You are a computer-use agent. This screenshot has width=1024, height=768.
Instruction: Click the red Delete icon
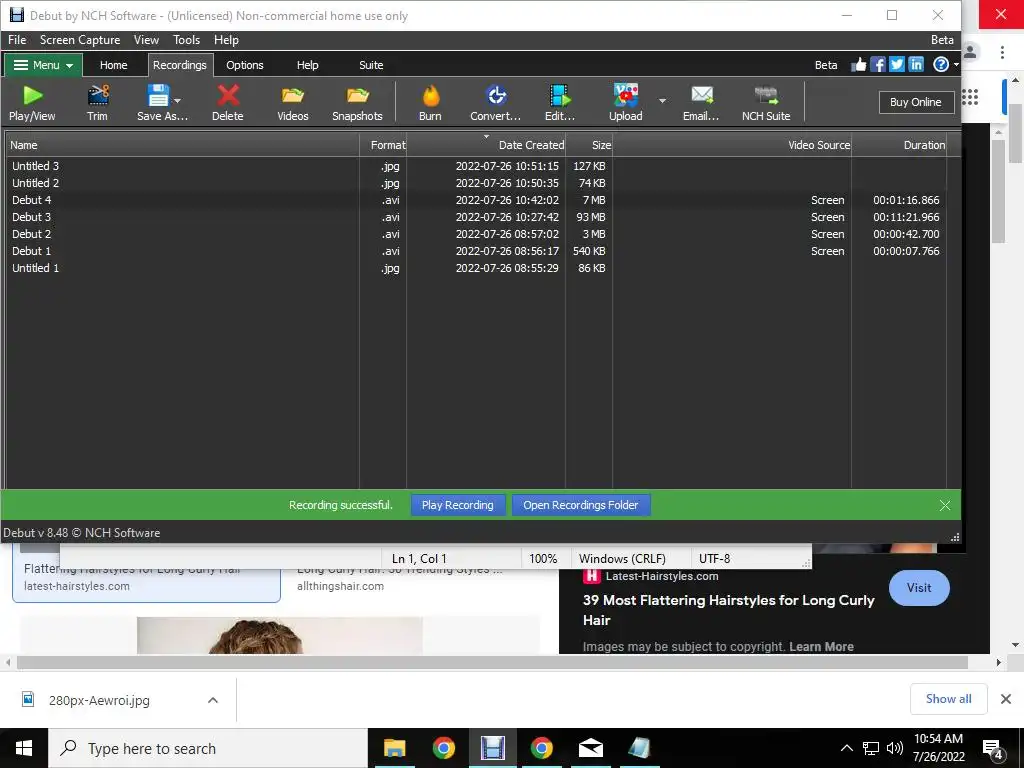[x=228, y=95]
